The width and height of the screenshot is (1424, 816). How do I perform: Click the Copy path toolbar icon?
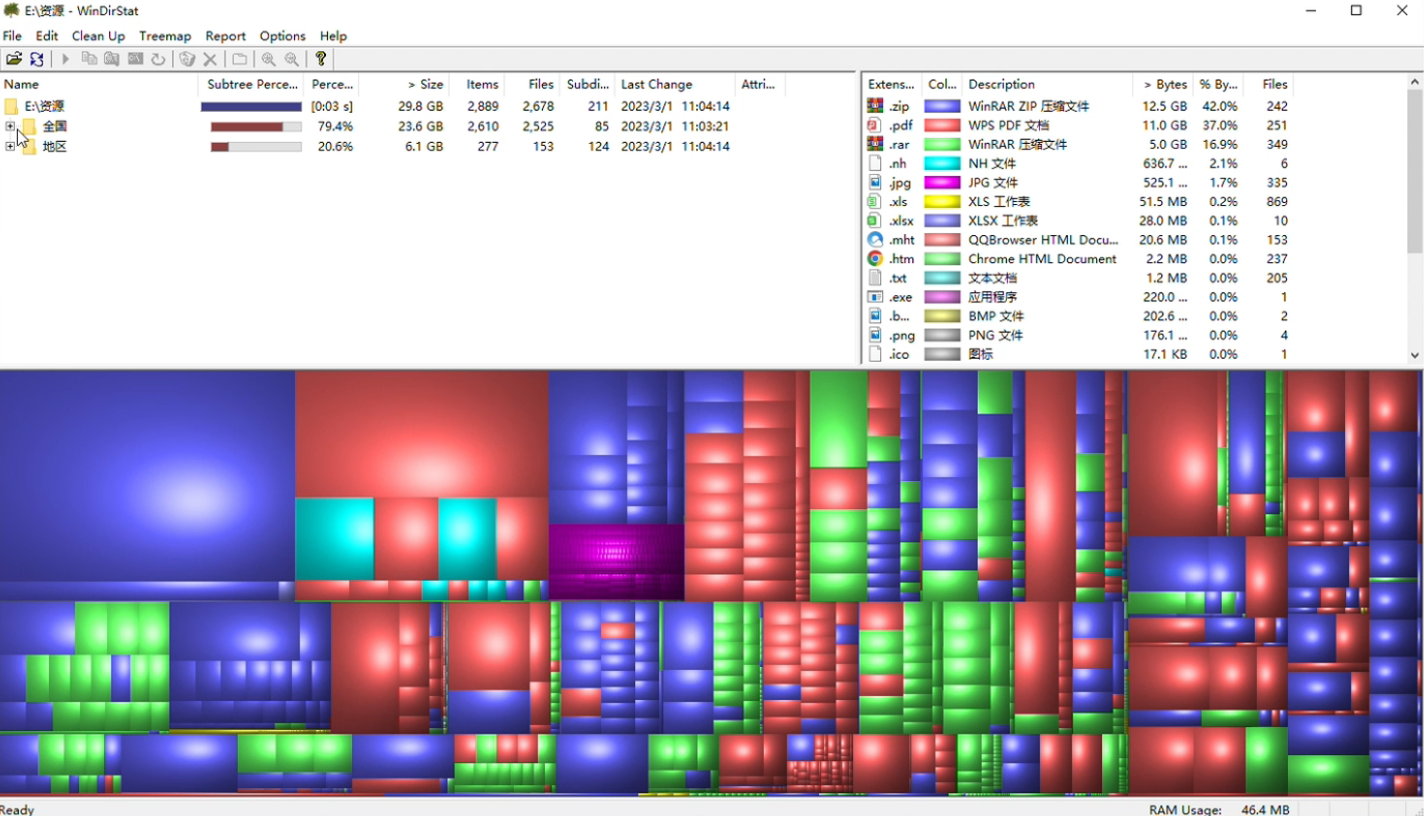coord(89,59)
